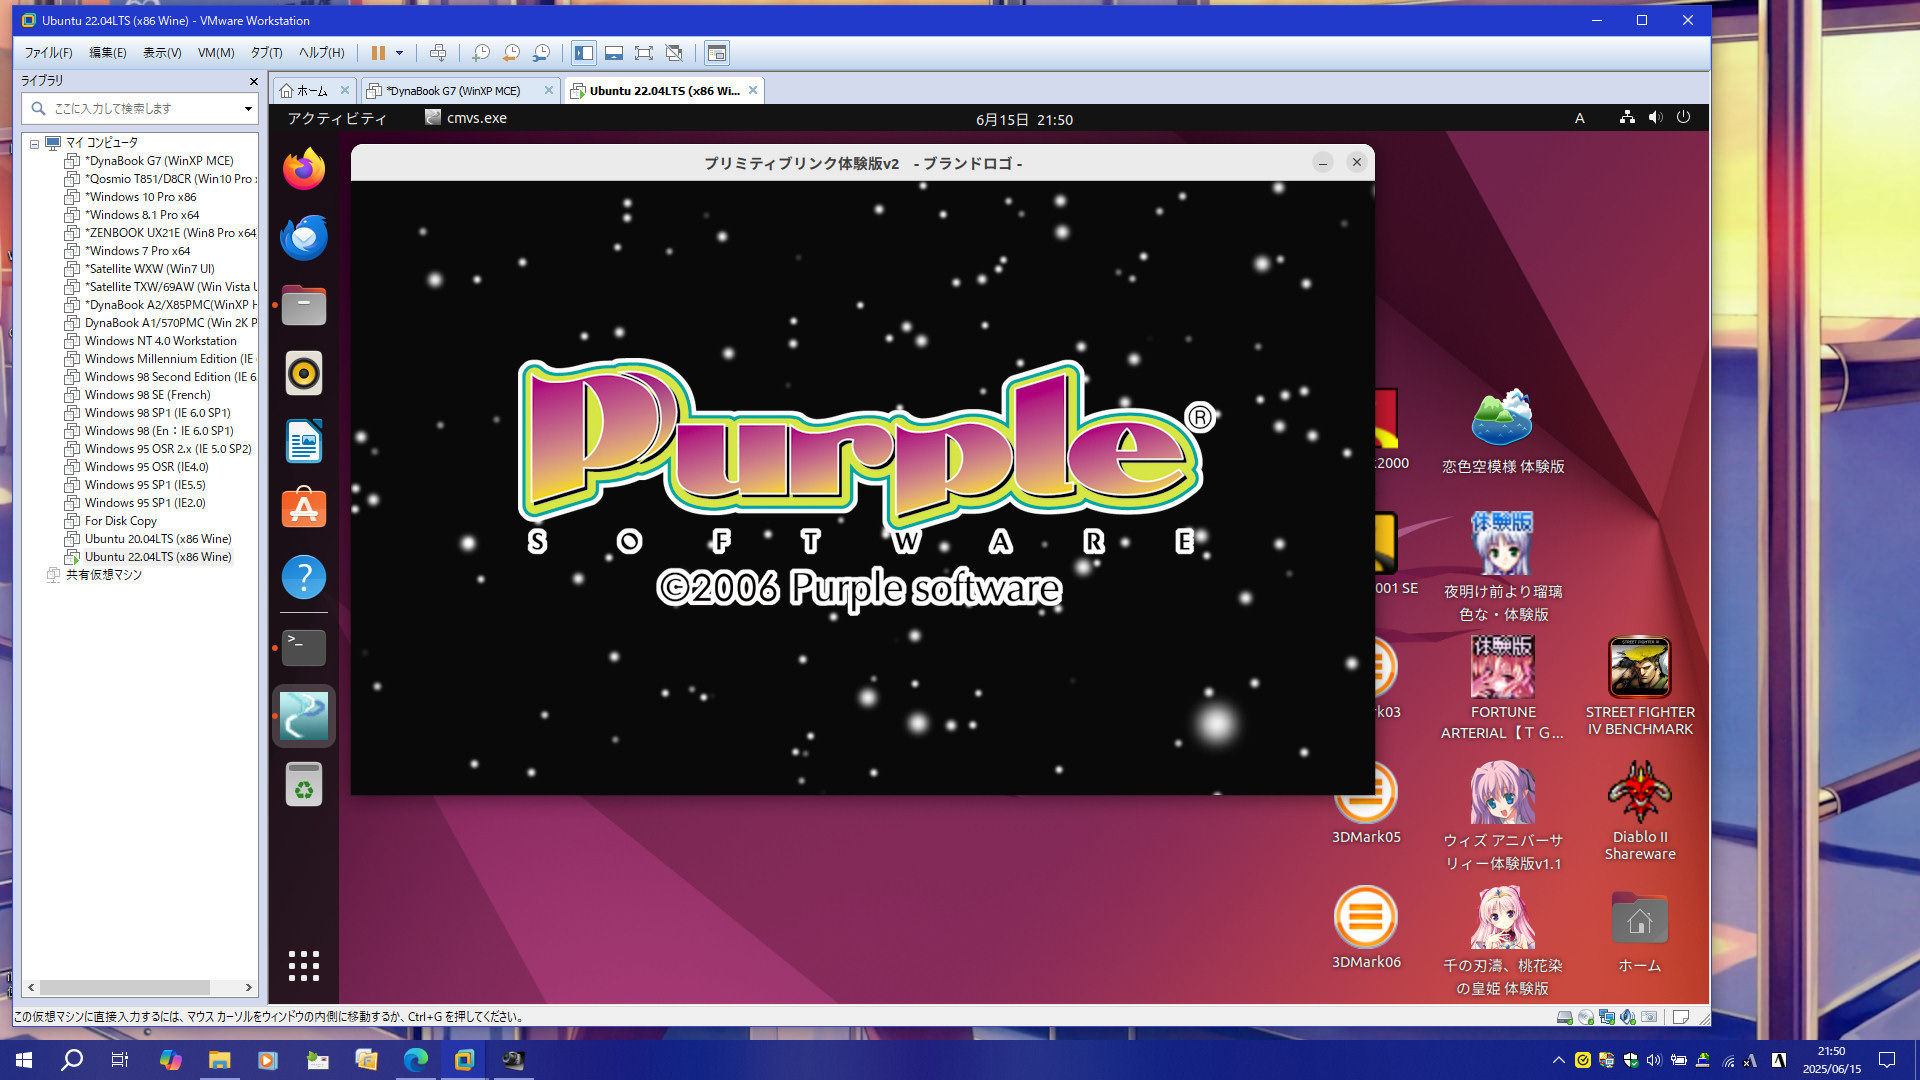Open Ubuntu network status icon
Screen dimensions: 1920x1080
coord(1627,117)
